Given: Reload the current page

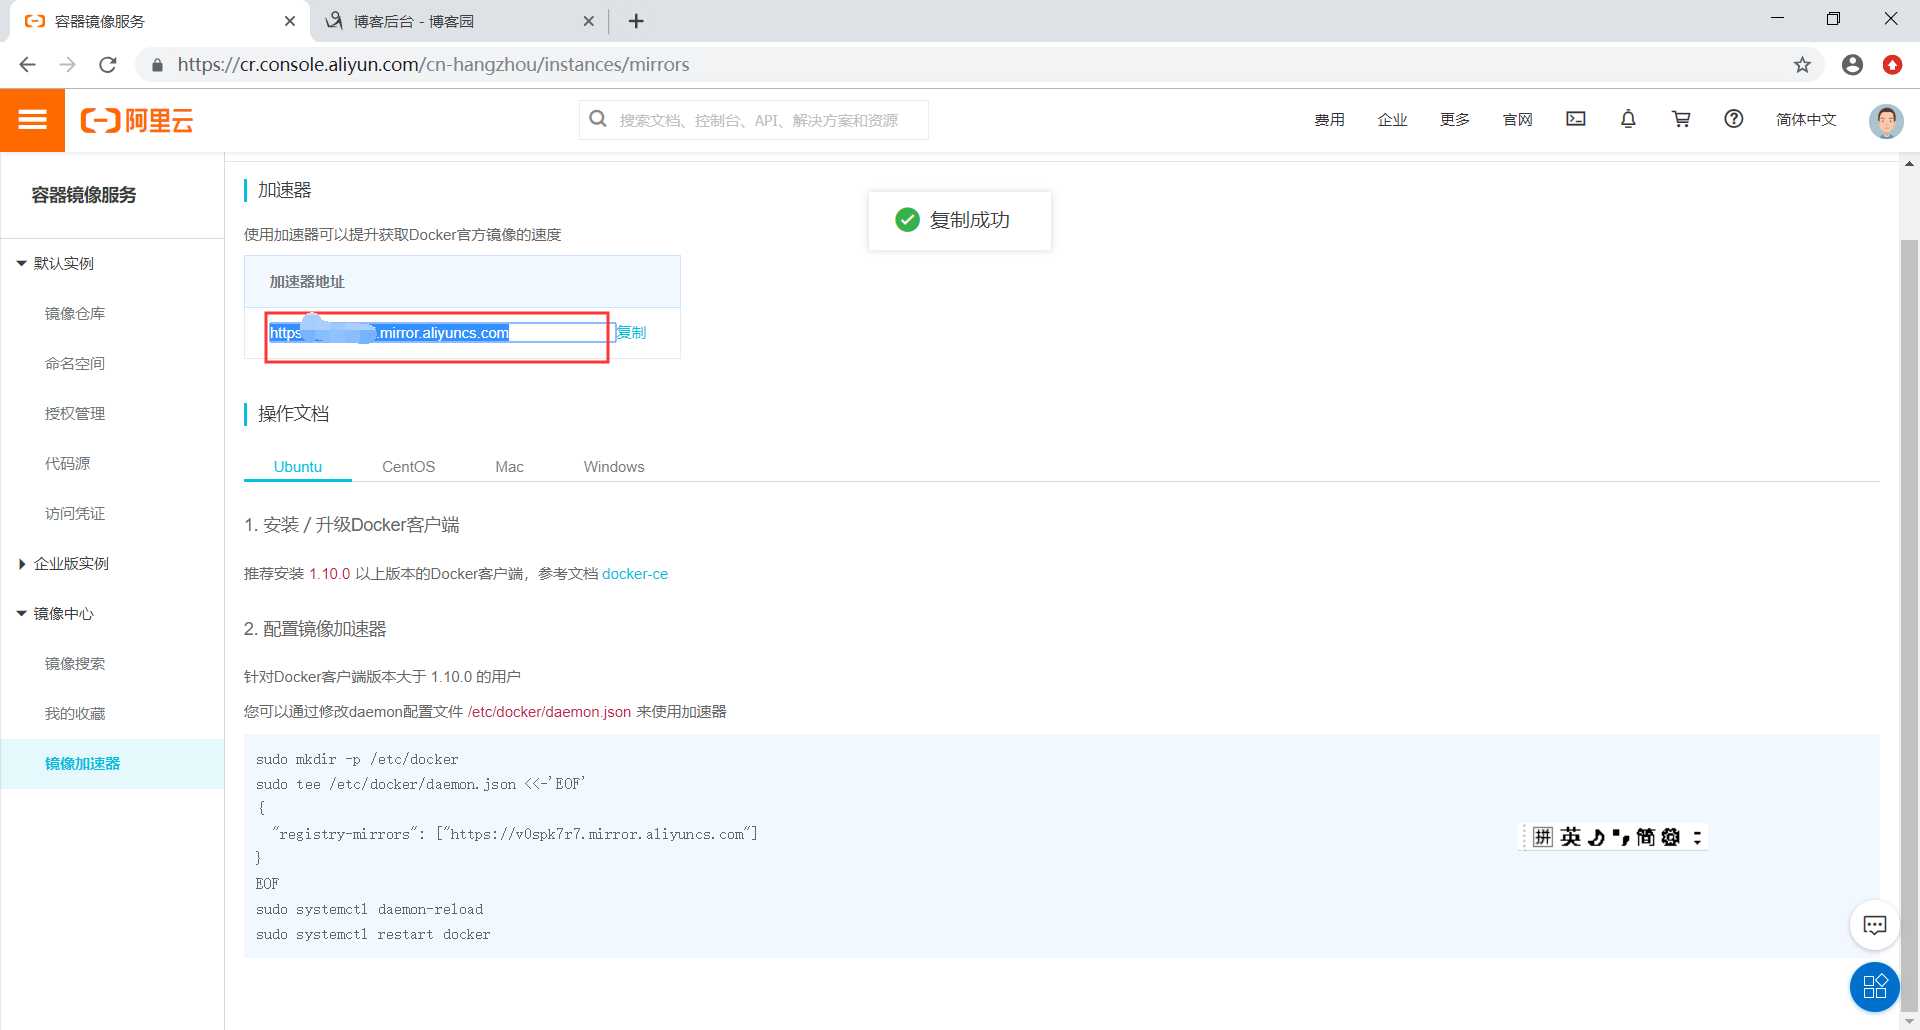Looking at the screenshot, I should [108, 65].
